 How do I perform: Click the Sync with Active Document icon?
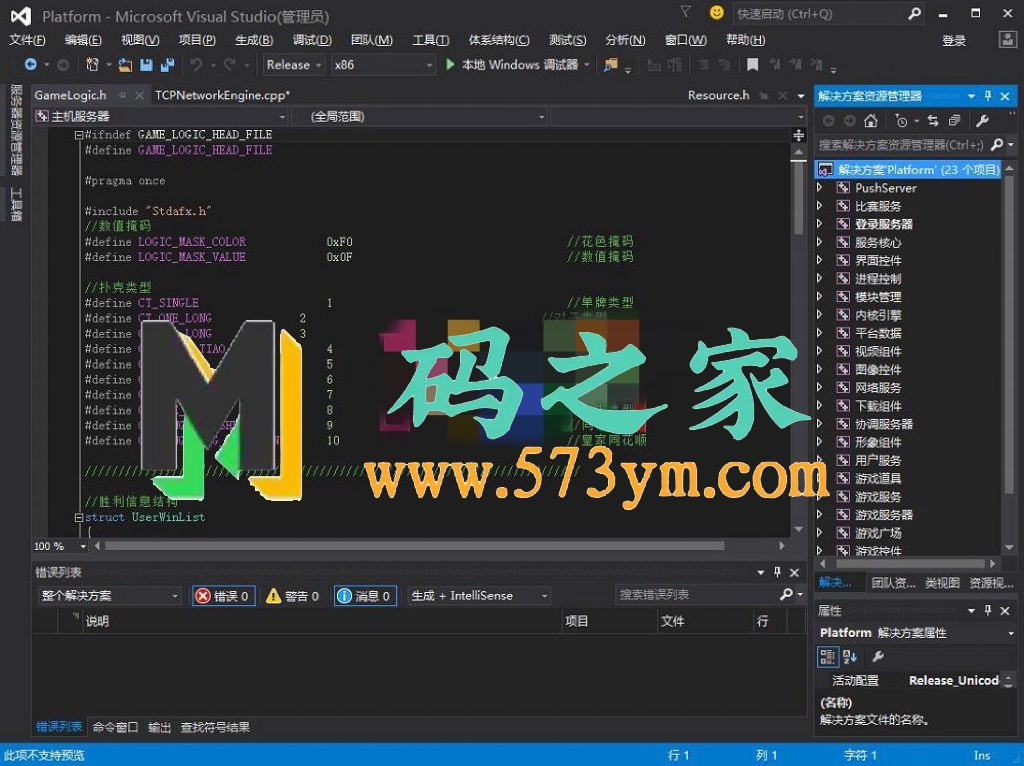click(933, 121)
